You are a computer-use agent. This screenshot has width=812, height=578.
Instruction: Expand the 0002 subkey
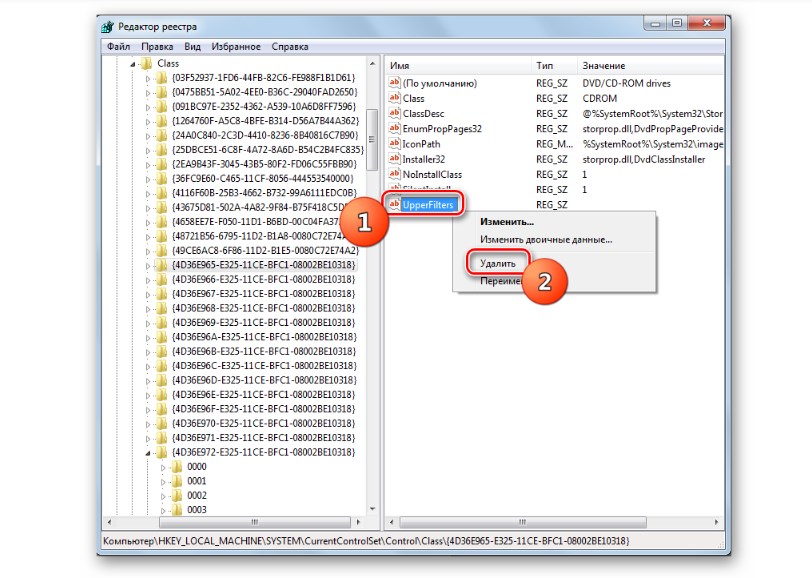[x=163, y=496]
